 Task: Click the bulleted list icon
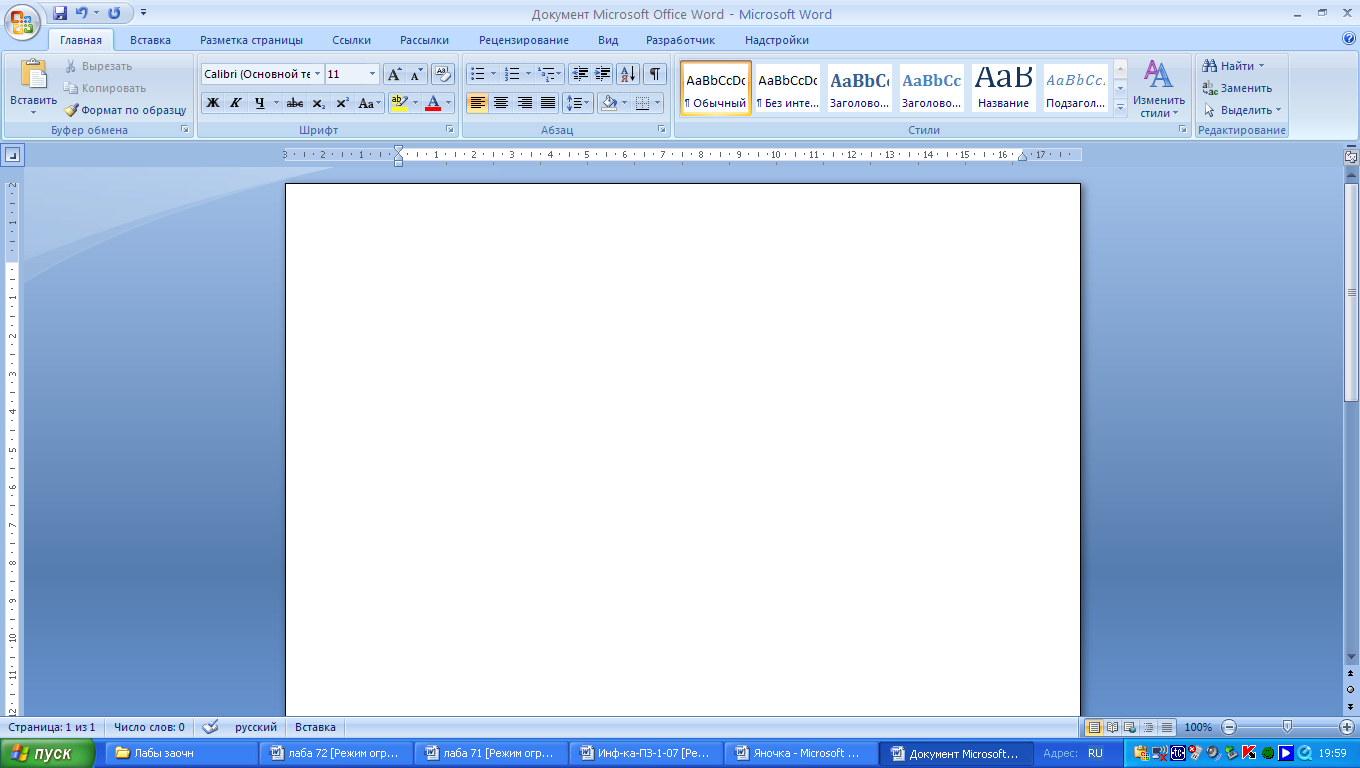tap(478, 74)
